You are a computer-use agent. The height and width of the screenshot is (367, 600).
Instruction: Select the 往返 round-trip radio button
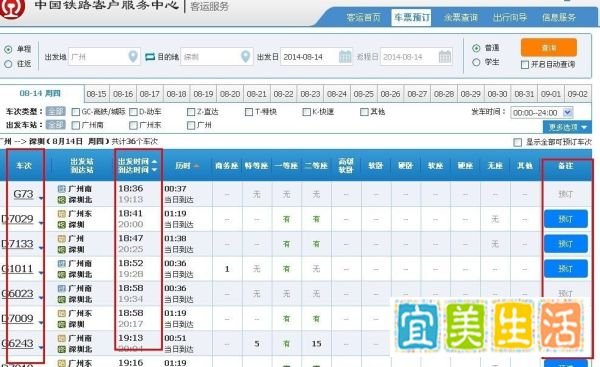8,64
